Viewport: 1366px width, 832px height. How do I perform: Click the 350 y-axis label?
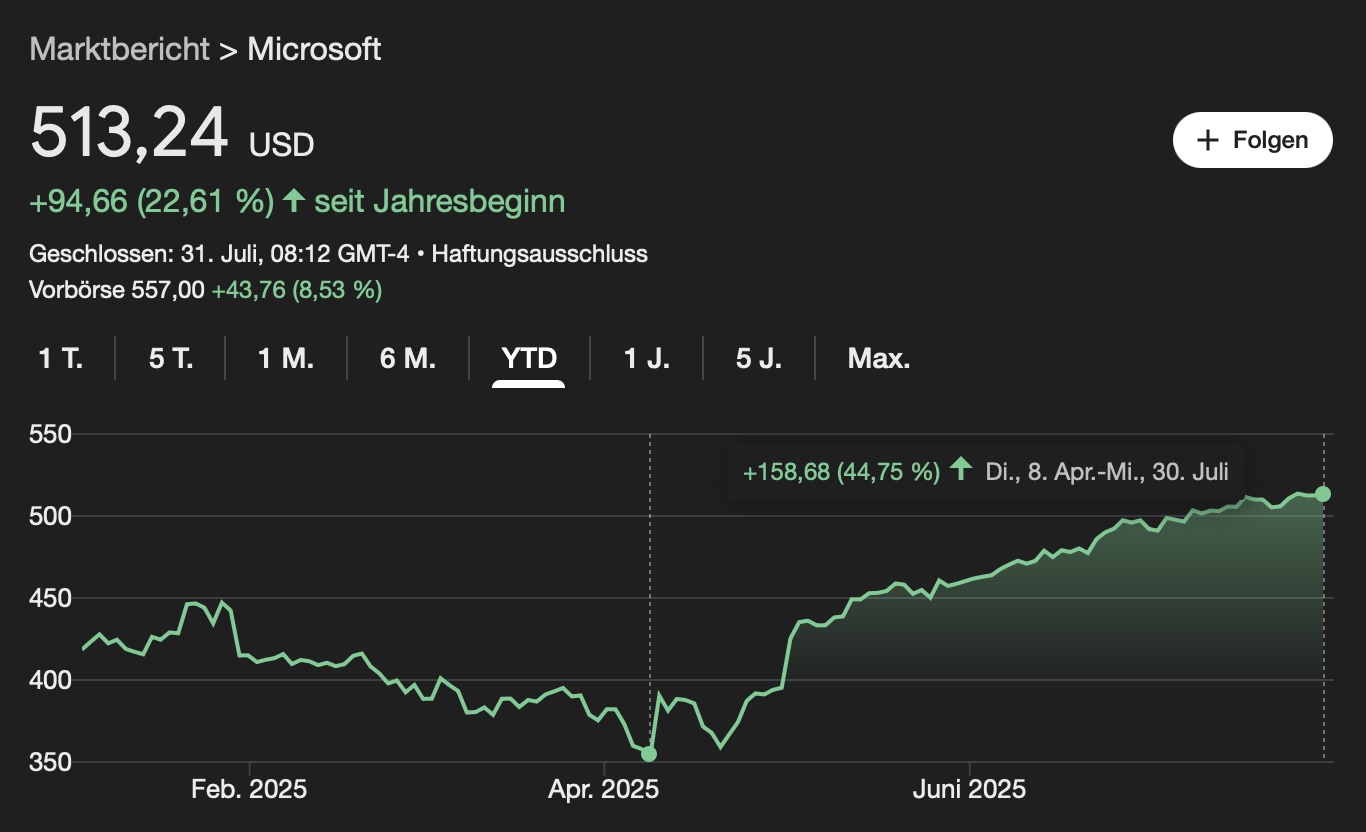49,763
